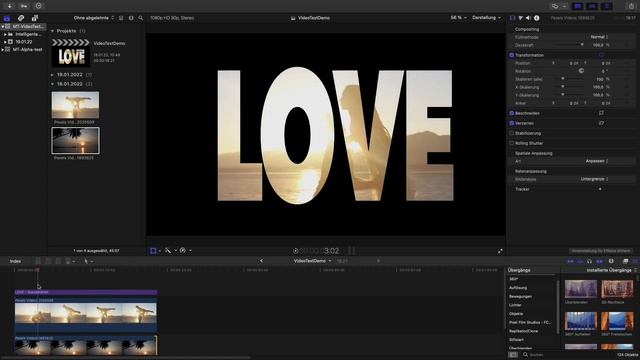
Task: Toggle the inspector panel layout button
Action: [x=607, y=6]
